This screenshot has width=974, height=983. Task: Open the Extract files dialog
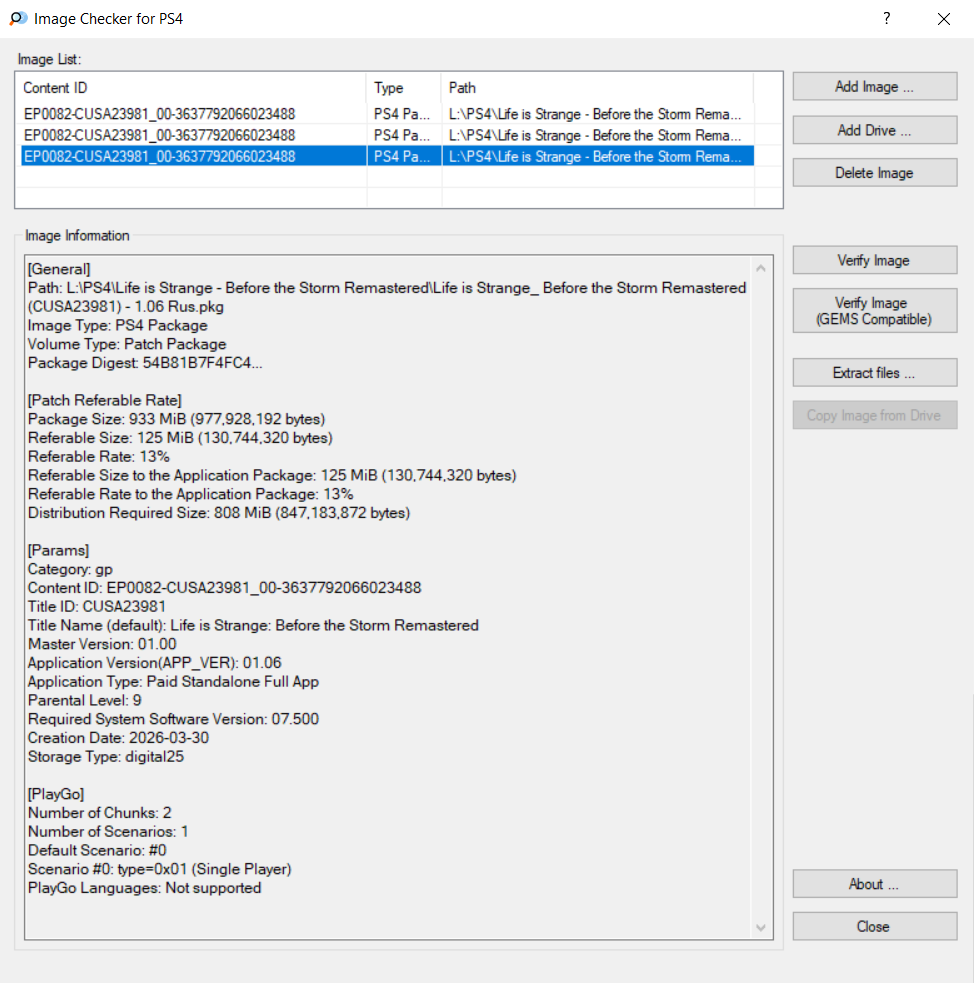click(874, 373)
